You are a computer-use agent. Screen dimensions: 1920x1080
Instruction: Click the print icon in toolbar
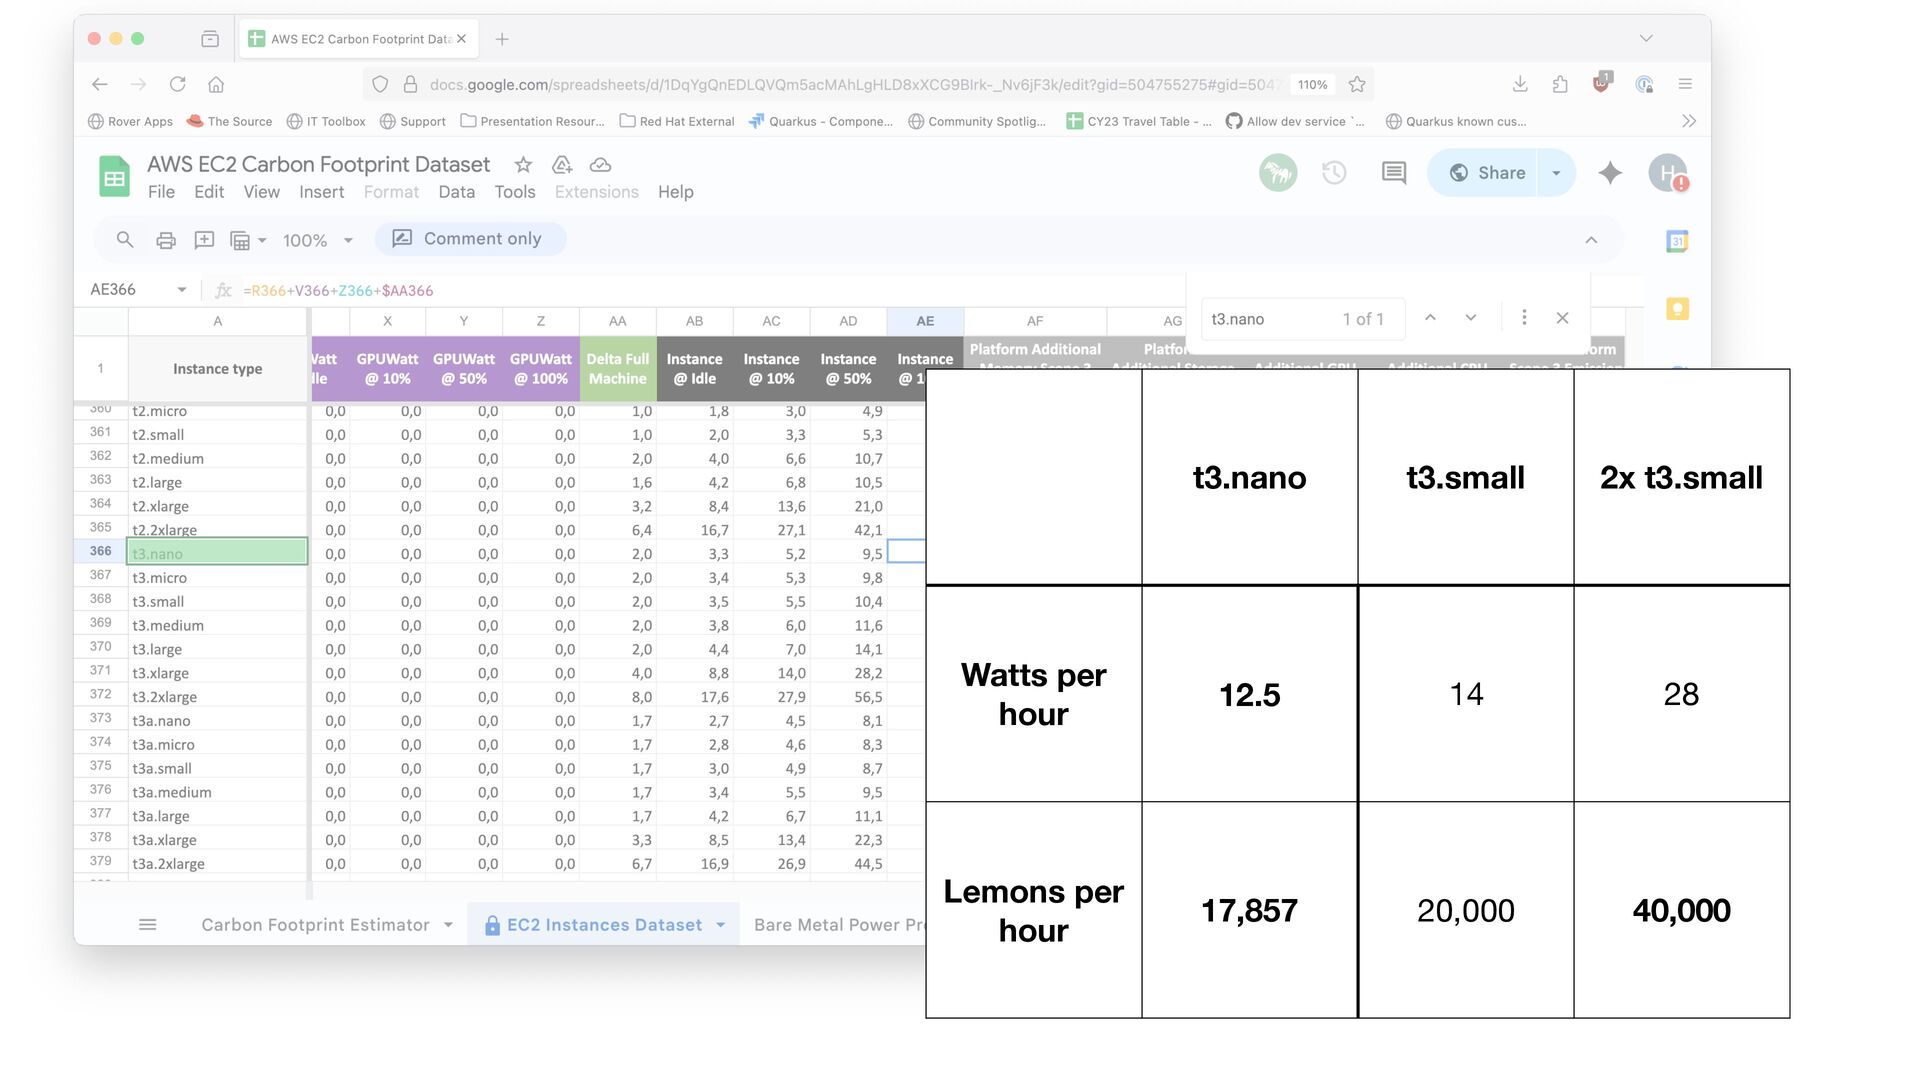[x=166, y=240]
